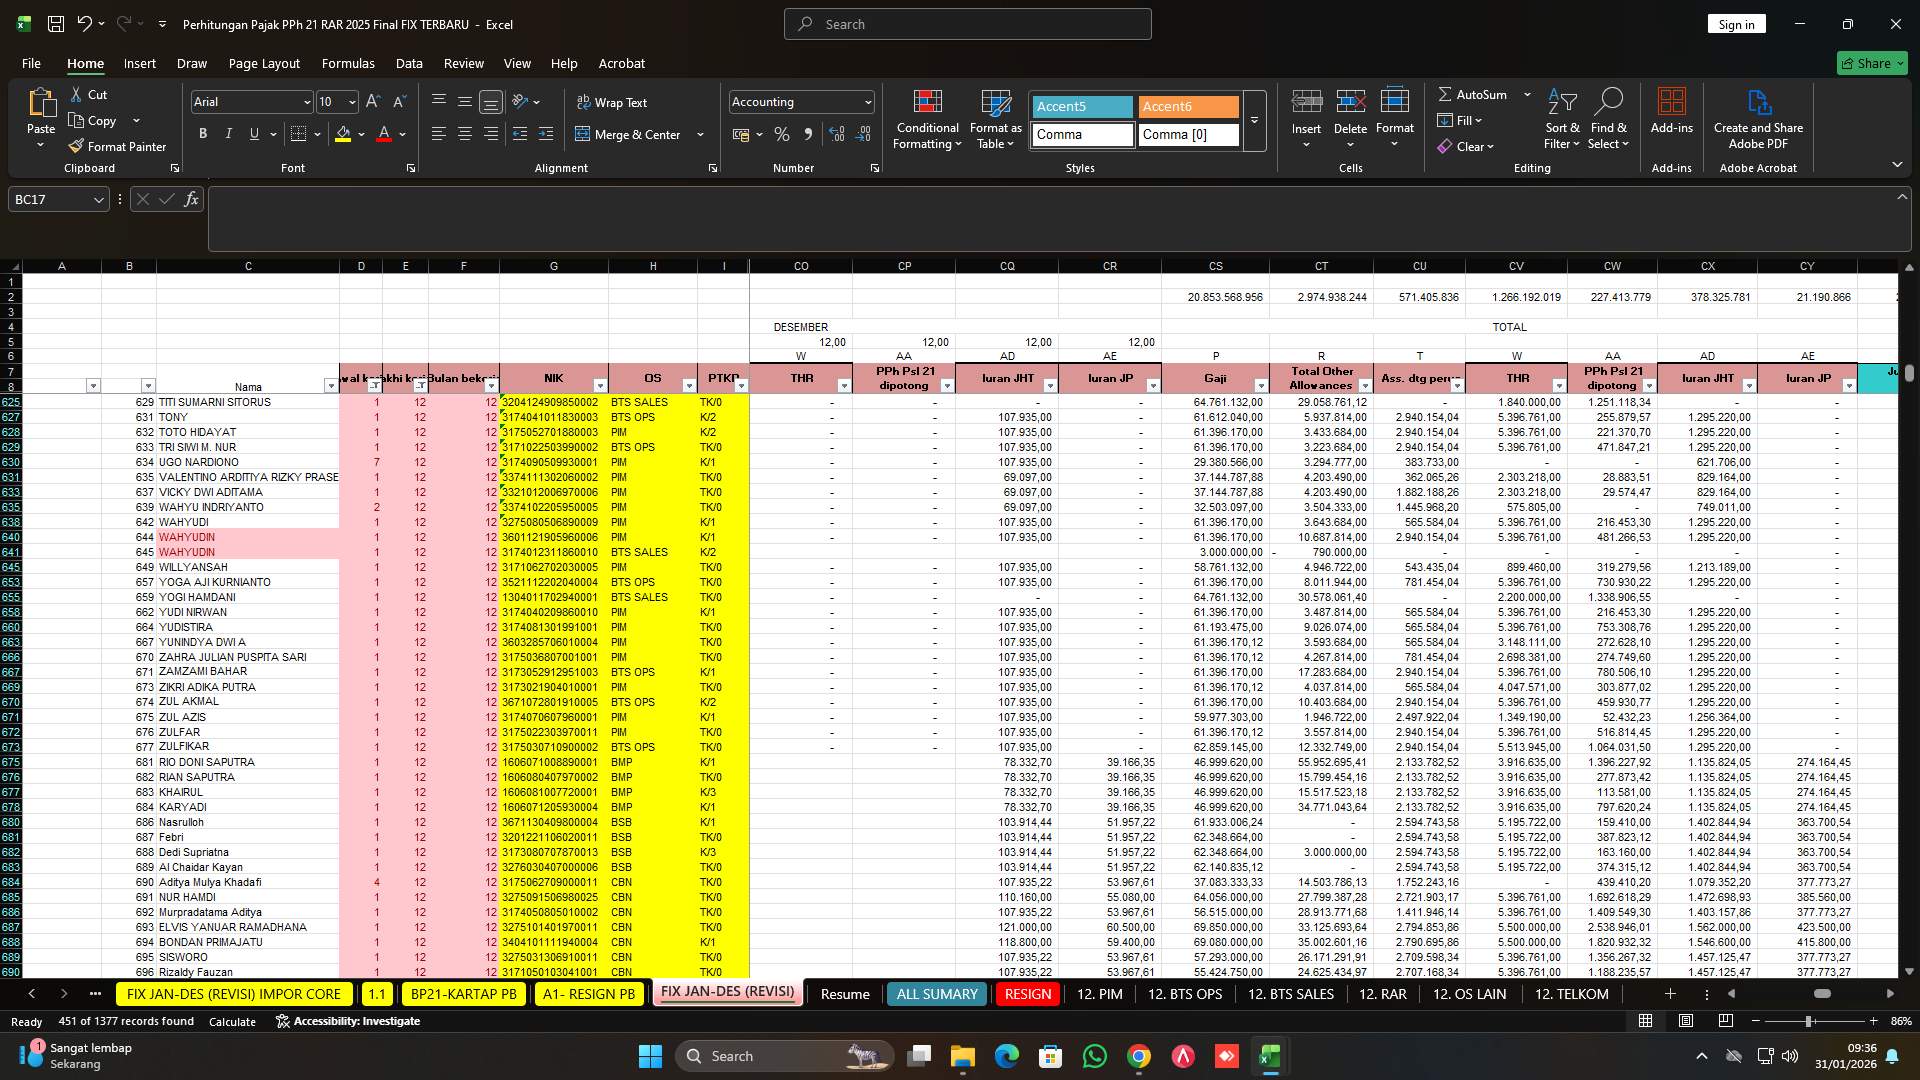Apply the Percent Style format
1920x1080 pixels.
point(782,134)
